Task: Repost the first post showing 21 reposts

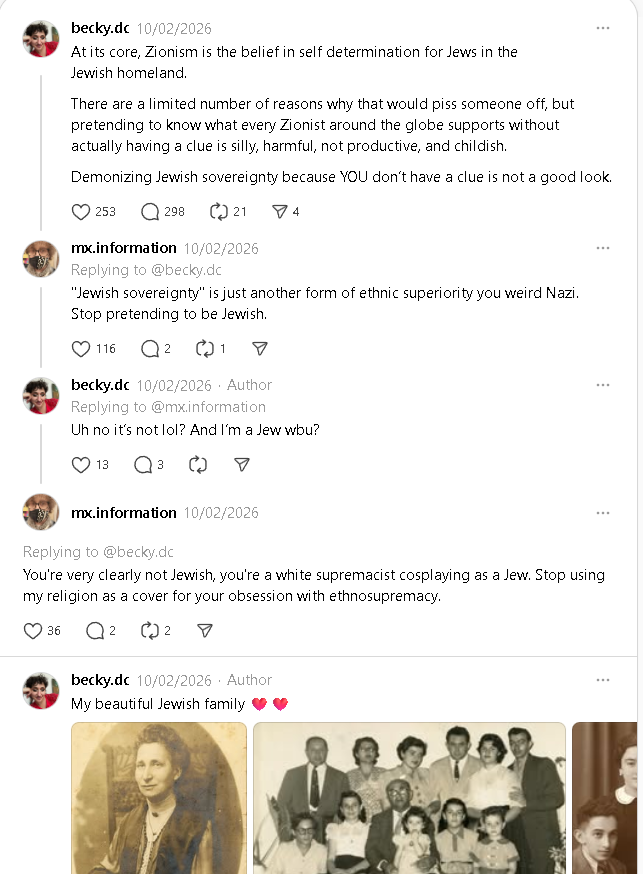Action: pos(218,212)
